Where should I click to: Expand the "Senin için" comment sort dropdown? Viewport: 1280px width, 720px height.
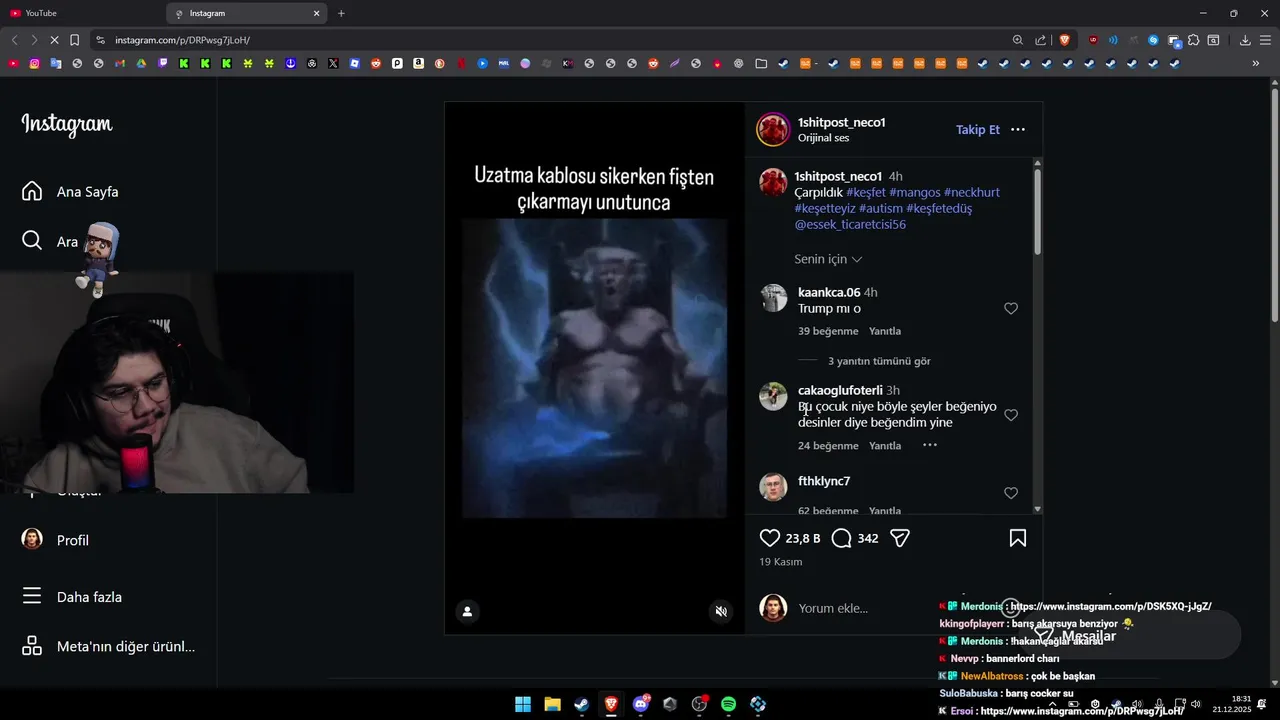tap(828, 259)
